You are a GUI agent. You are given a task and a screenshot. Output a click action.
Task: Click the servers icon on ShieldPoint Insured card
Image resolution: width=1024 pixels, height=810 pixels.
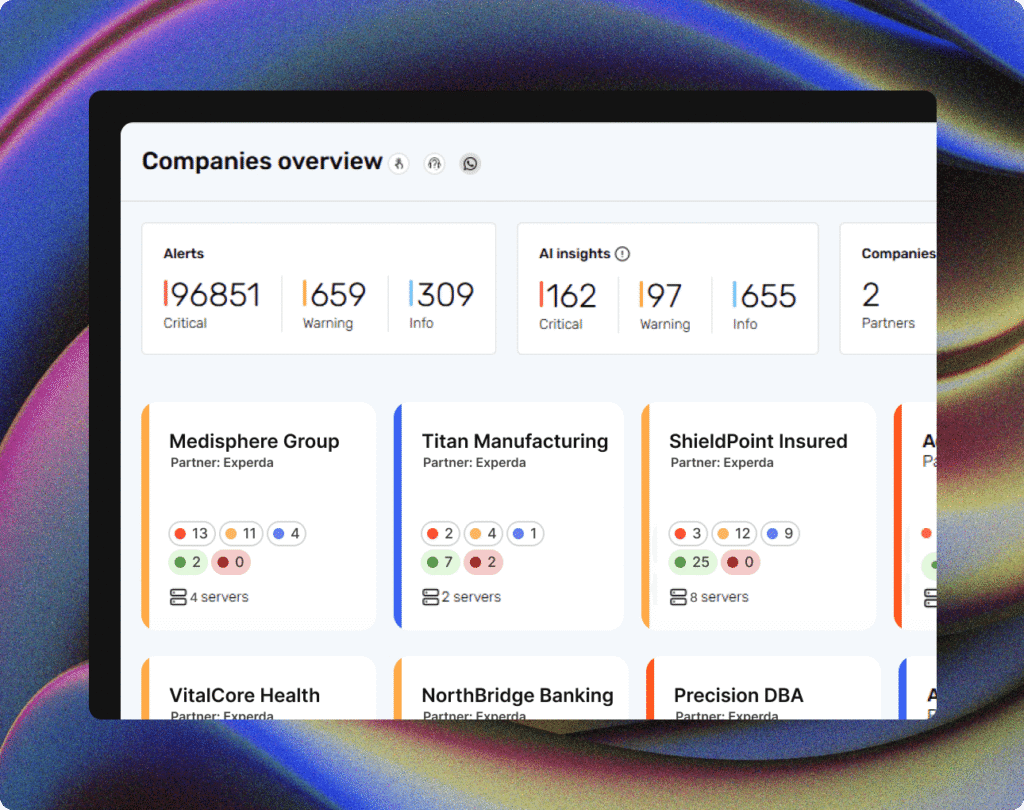pos(679,597)
